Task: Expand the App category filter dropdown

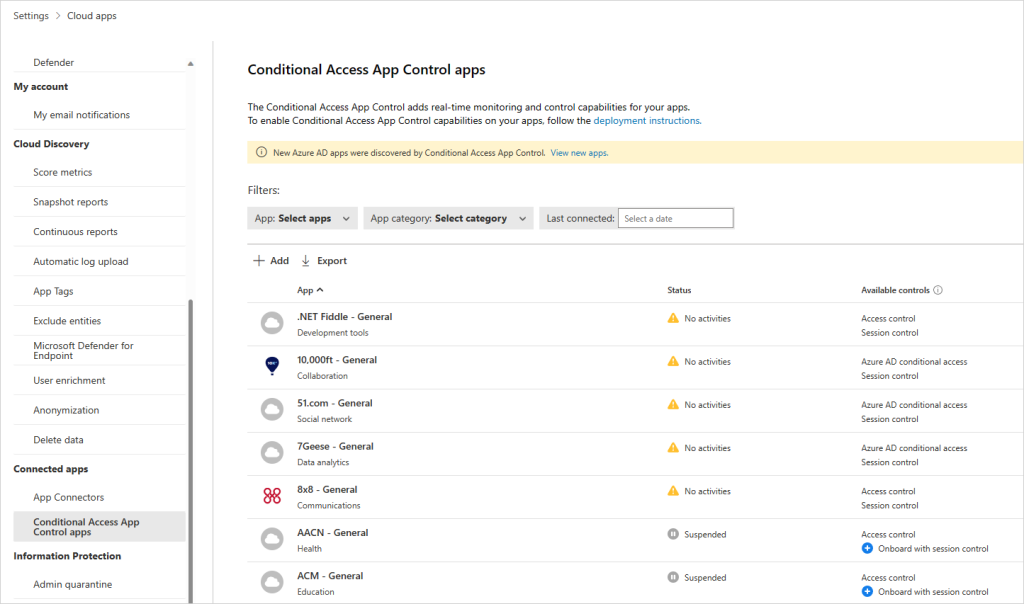Action: point(448,218)
